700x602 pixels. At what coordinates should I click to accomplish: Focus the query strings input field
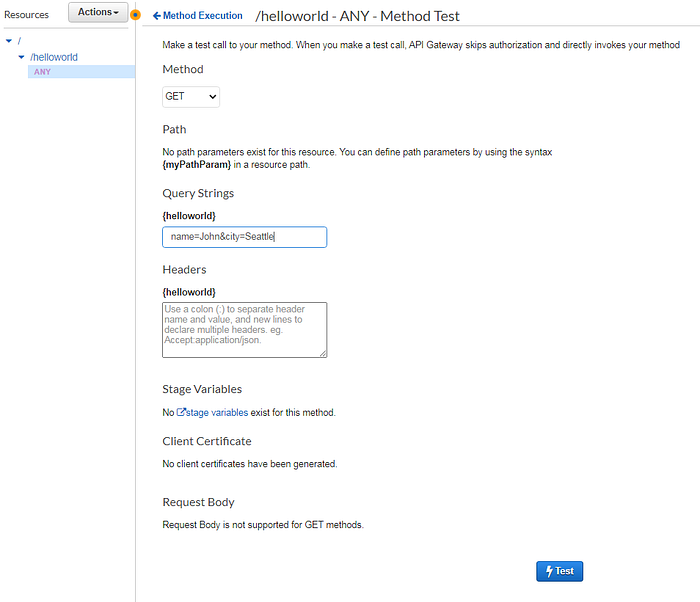coord(244,237)
